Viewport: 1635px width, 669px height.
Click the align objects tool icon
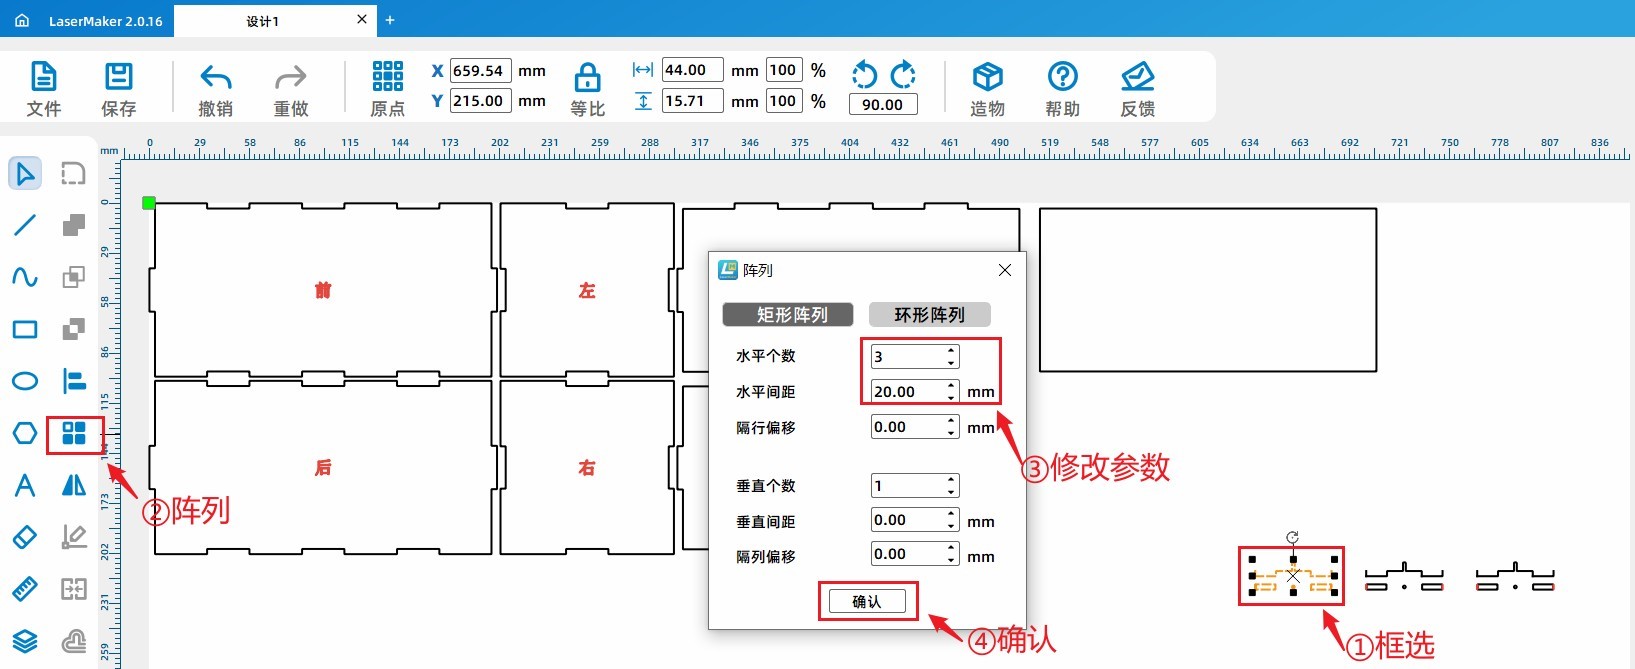pyautogui.click(x=74, y=381)
